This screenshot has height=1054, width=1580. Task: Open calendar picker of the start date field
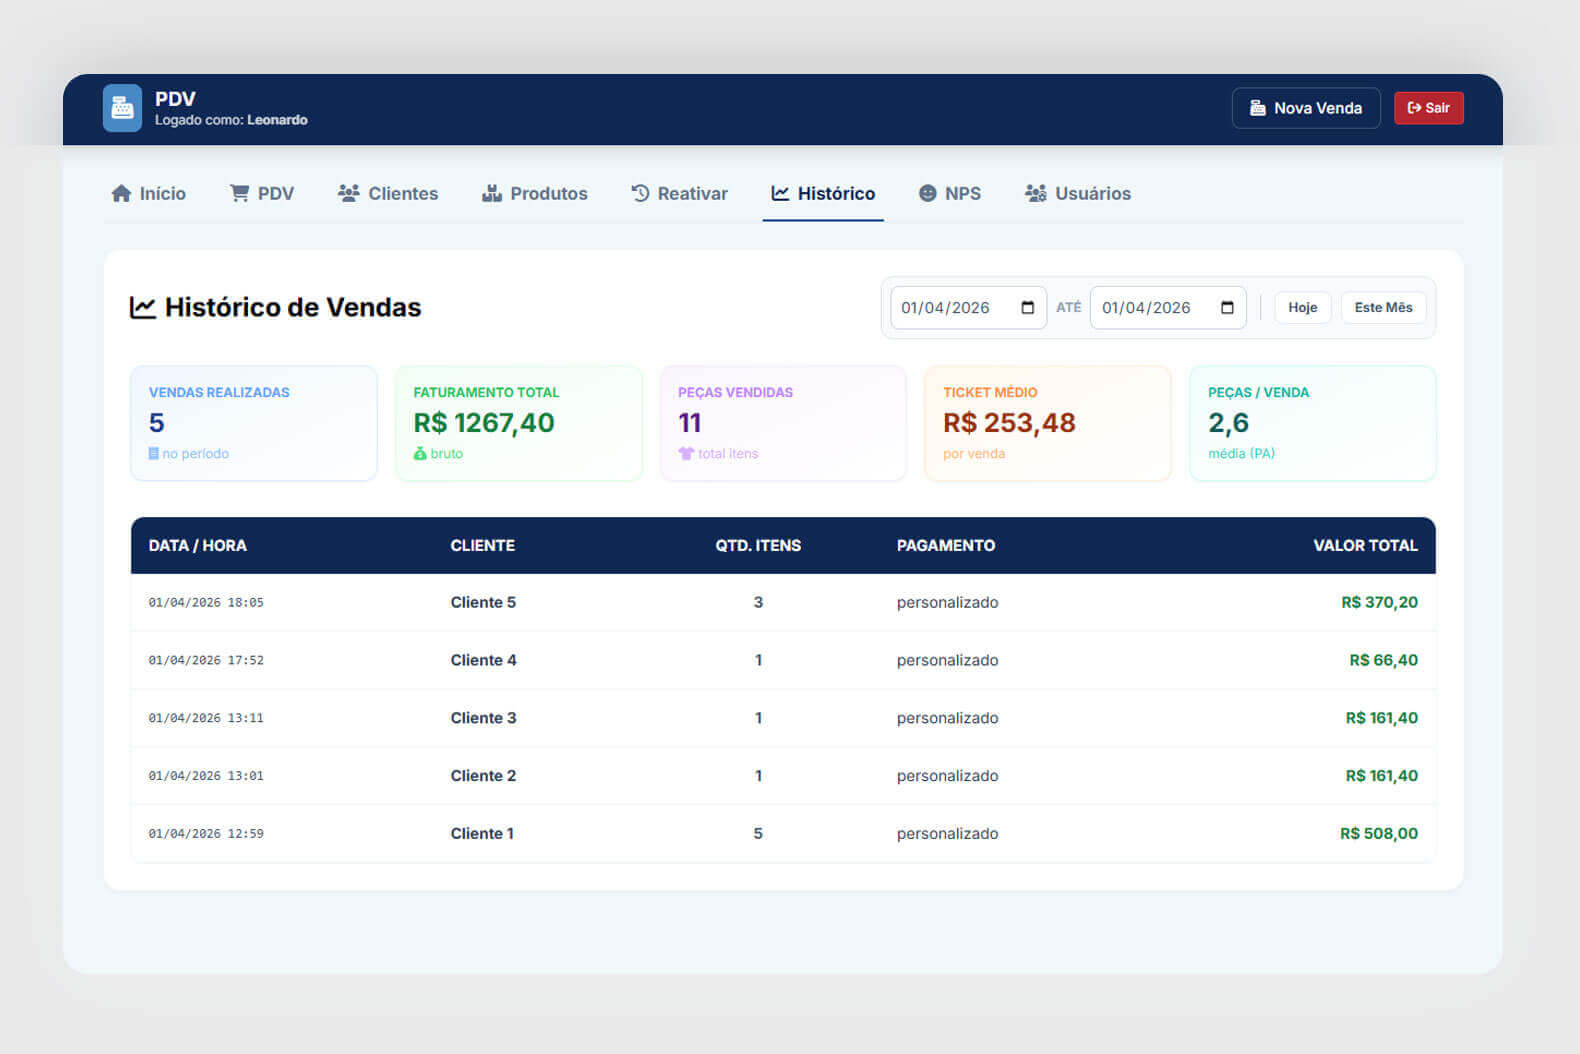[1027, 308]
